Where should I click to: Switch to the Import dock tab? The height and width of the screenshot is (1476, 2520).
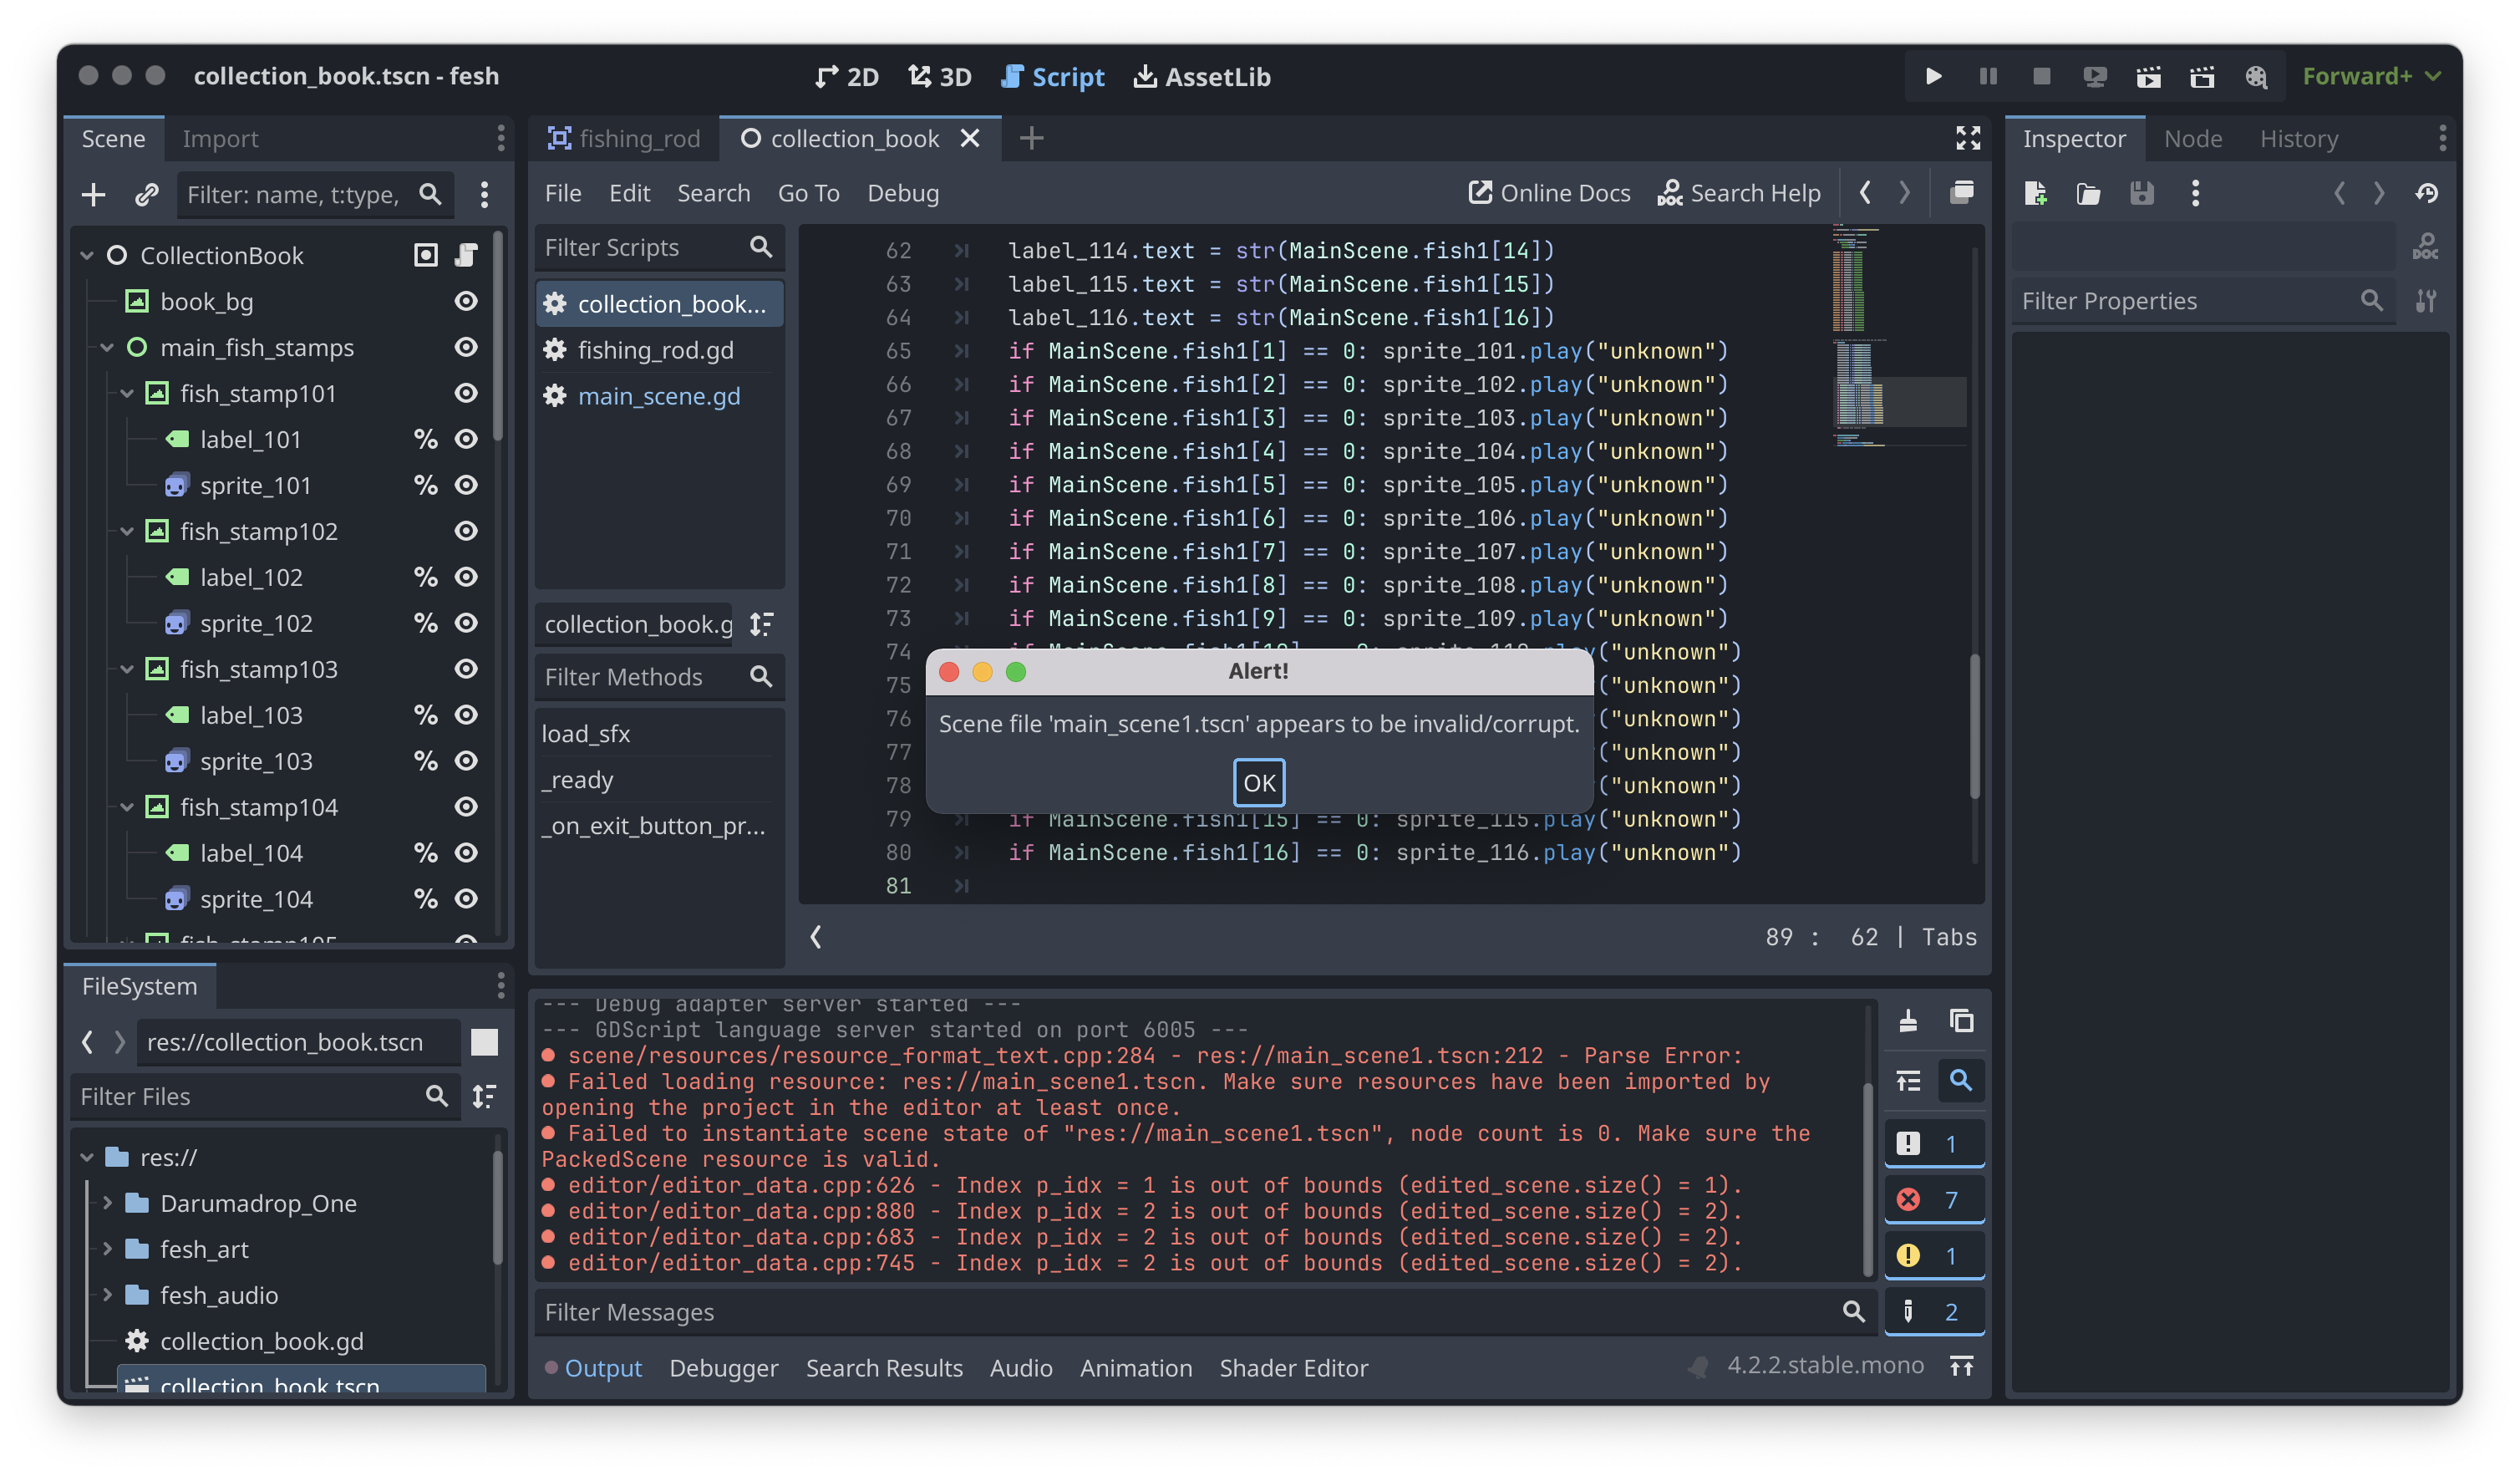pyautogui.click(x=220, y=139)
